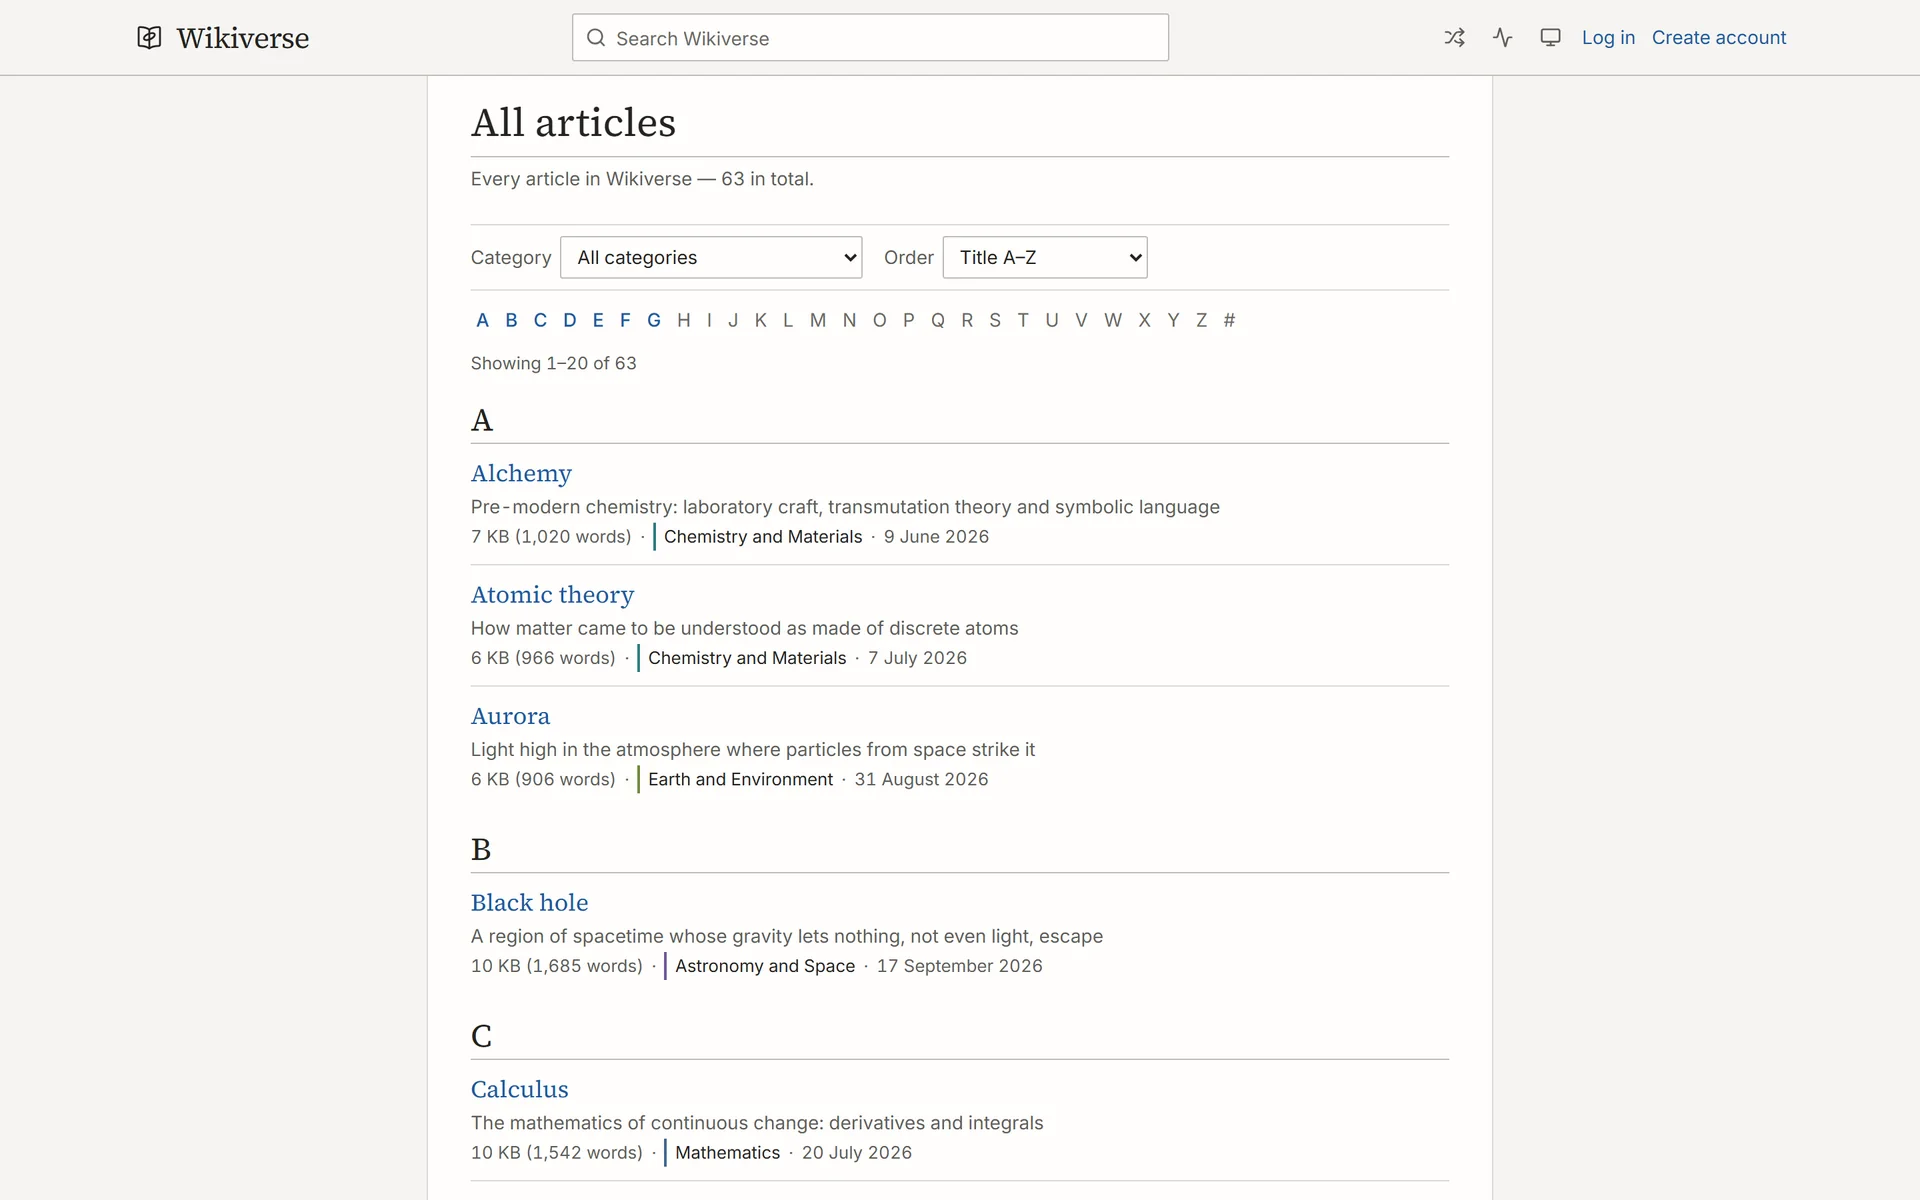Viewport: 1920px width, 1200px height.
Task: Click the 'All articles' page heading
Action: (573, 123)
